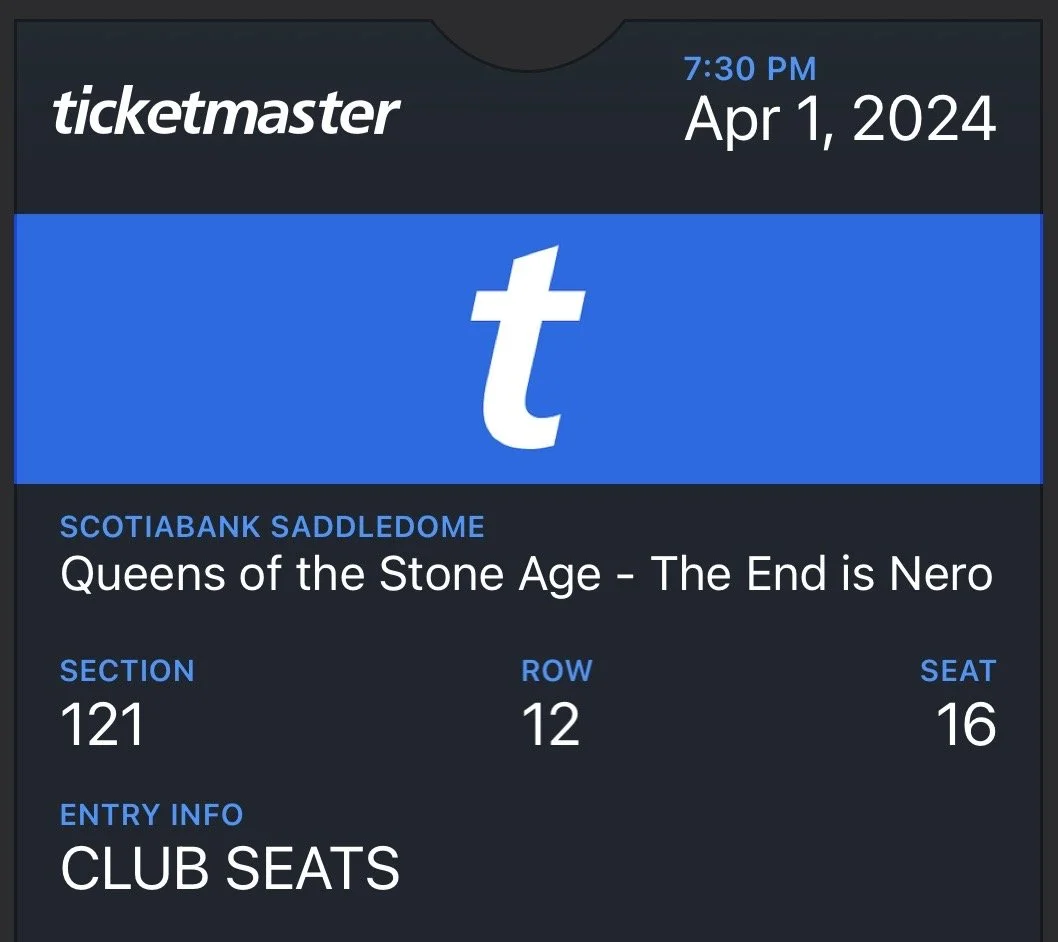Tap the CLUB SEATS entry text
This screenshot has height=942, width=1058.
(229, 868)
